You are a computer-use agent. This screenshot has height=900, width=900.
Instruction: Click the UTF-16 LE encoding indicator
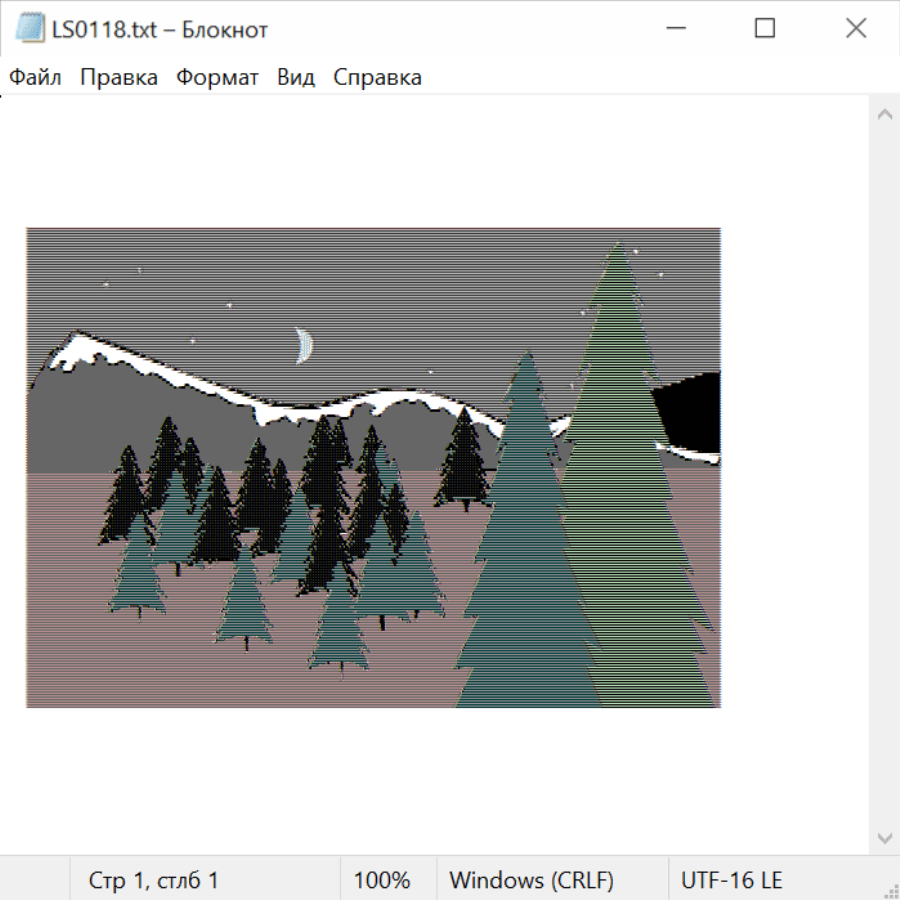tap(732, 880)
